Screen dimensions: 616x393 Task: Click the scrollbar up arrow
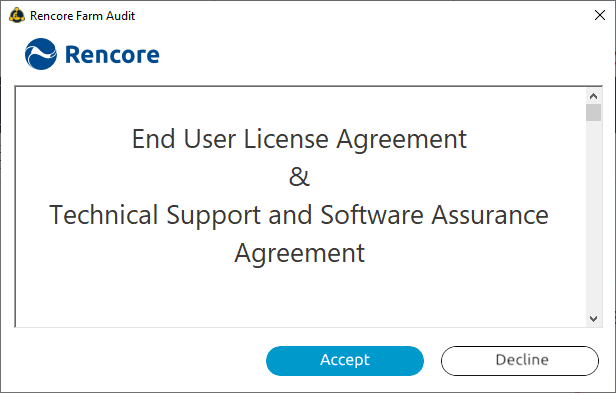pyautogui.click(x=593, y=96)
